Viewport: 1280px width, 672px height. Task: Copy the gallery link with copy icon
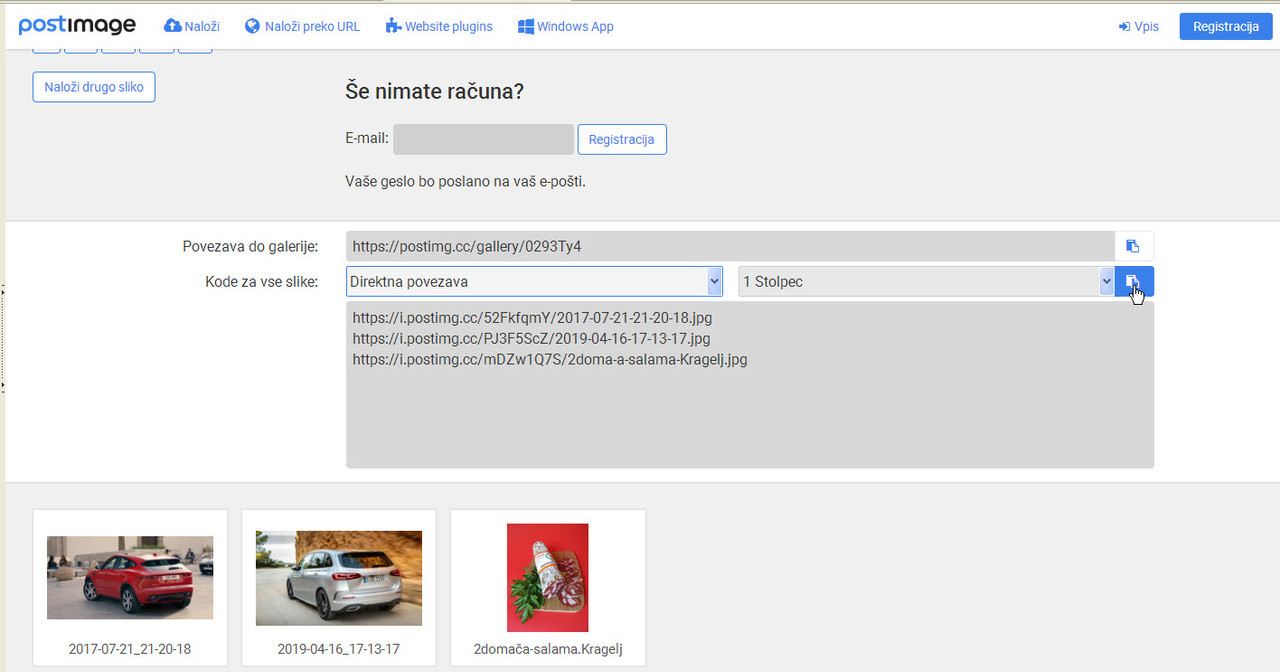1133,246
